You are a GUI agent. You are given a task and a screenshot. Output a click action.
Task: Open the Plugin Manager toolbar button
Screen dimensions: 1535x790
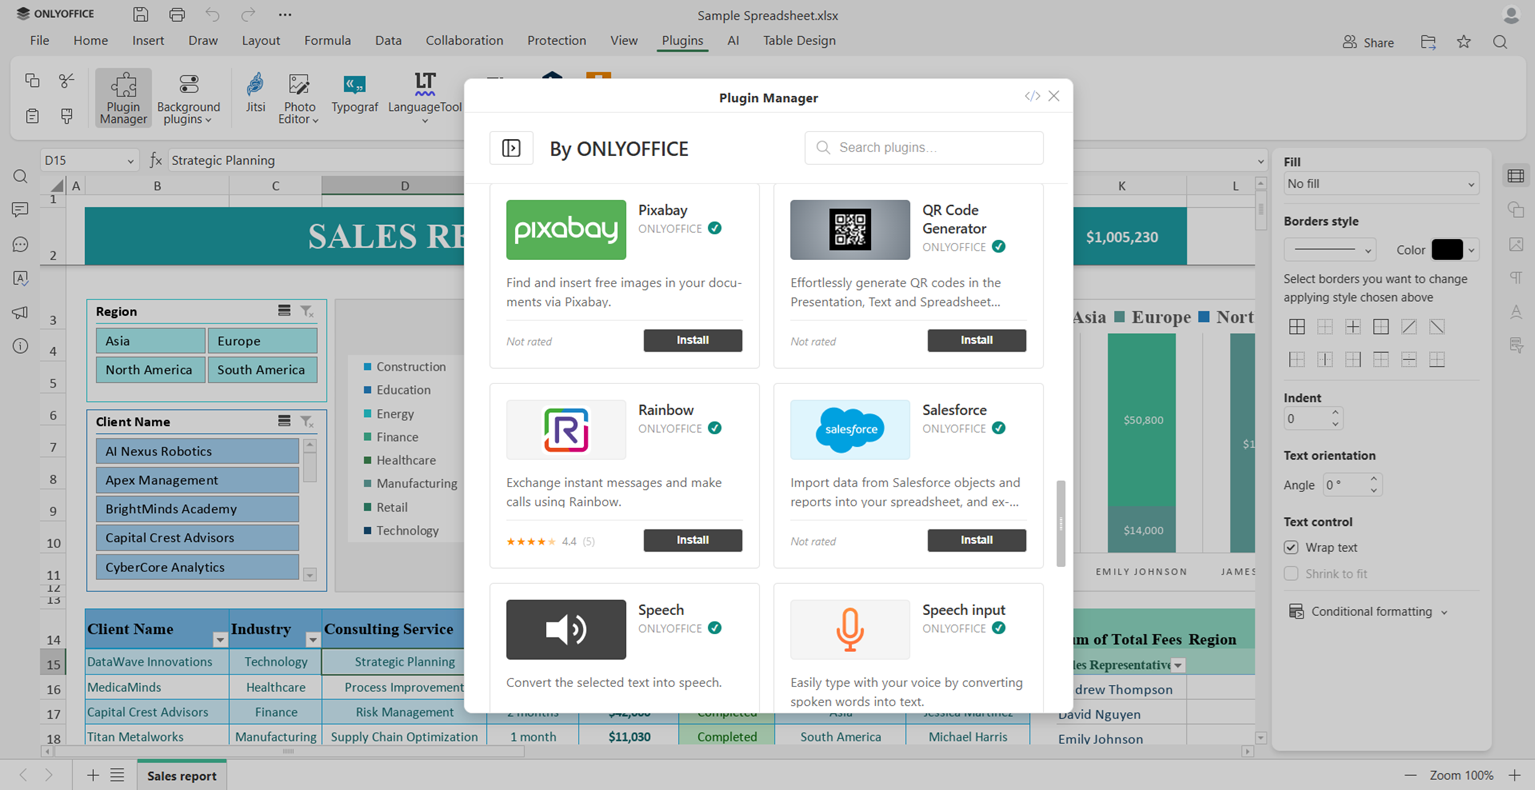pyautogui.click(x=124, y=98)
